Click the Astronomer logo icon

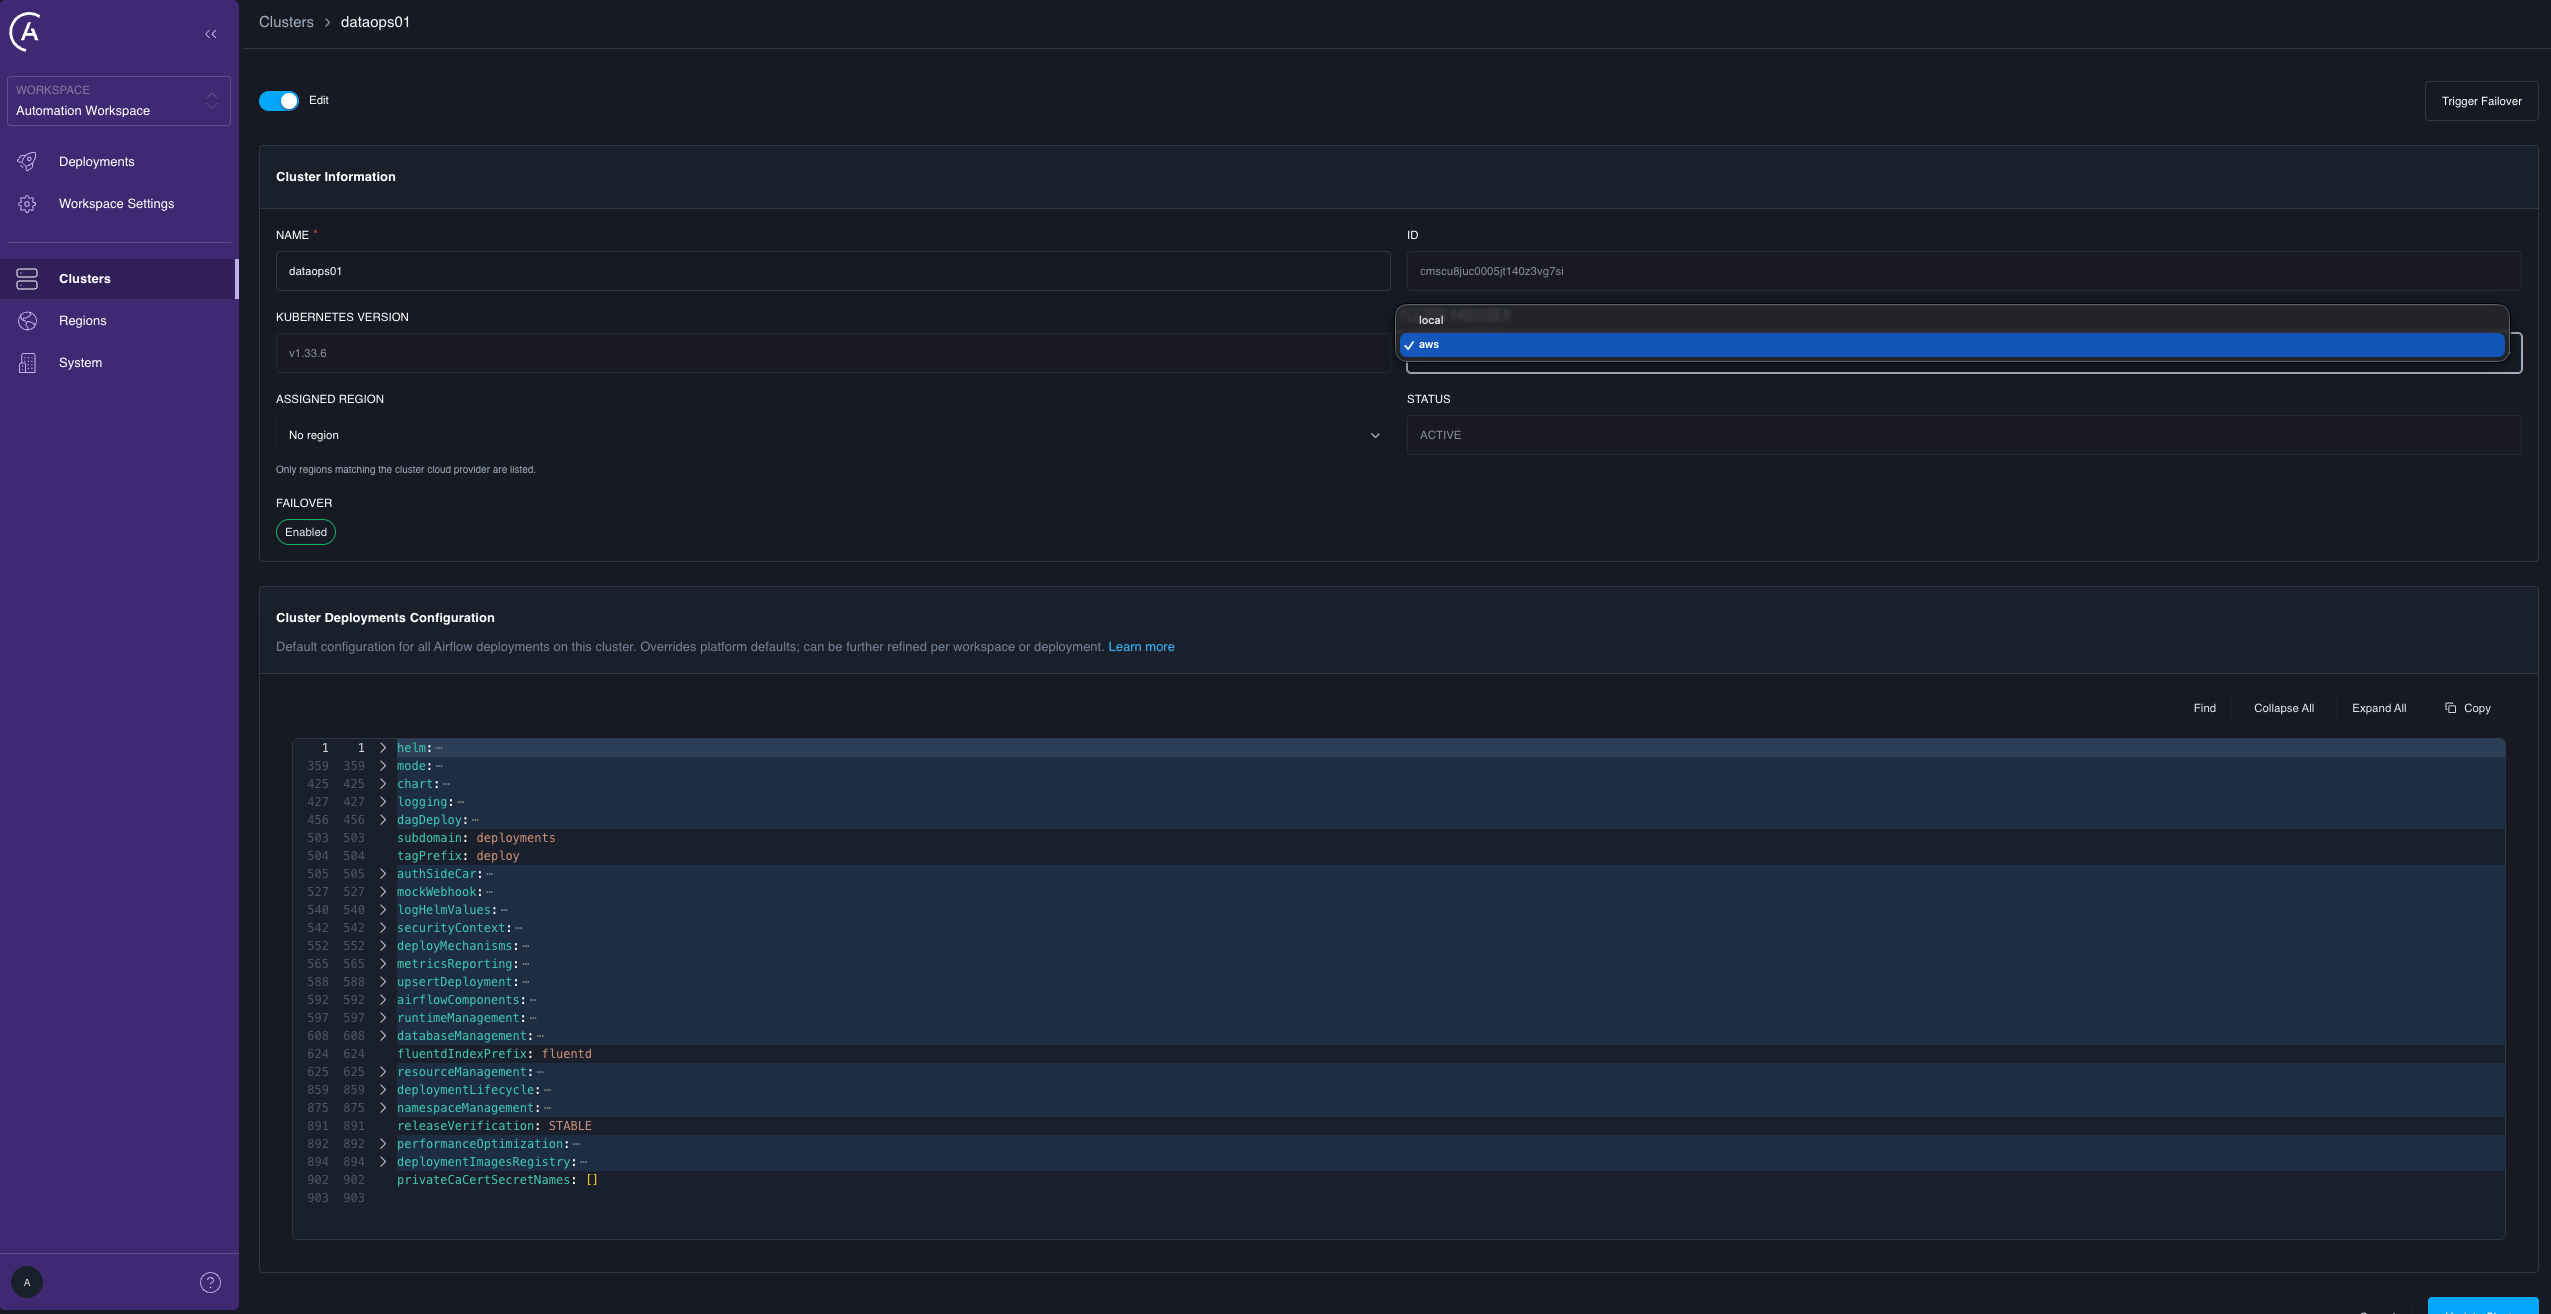tap(26, 32)
